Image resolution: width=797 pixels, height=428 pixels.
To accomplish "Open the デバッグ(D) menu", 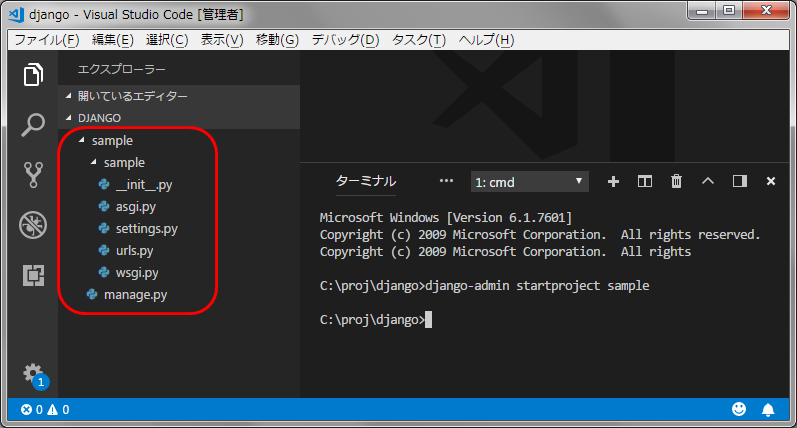I will click(x=345, y=40).
